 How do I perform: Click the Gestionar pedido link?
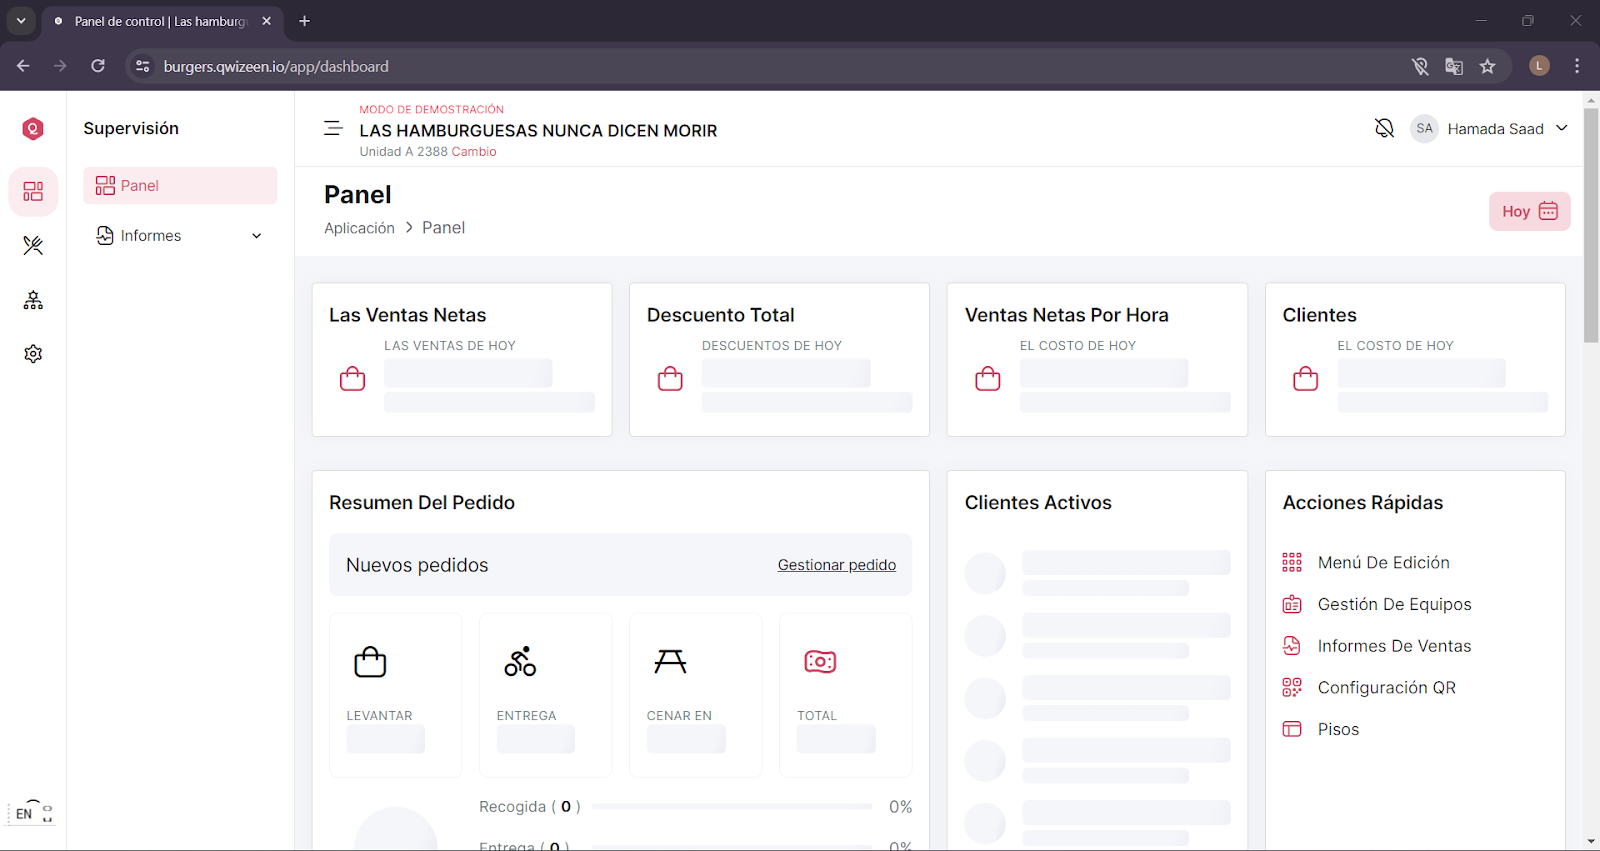coord(837,565)
